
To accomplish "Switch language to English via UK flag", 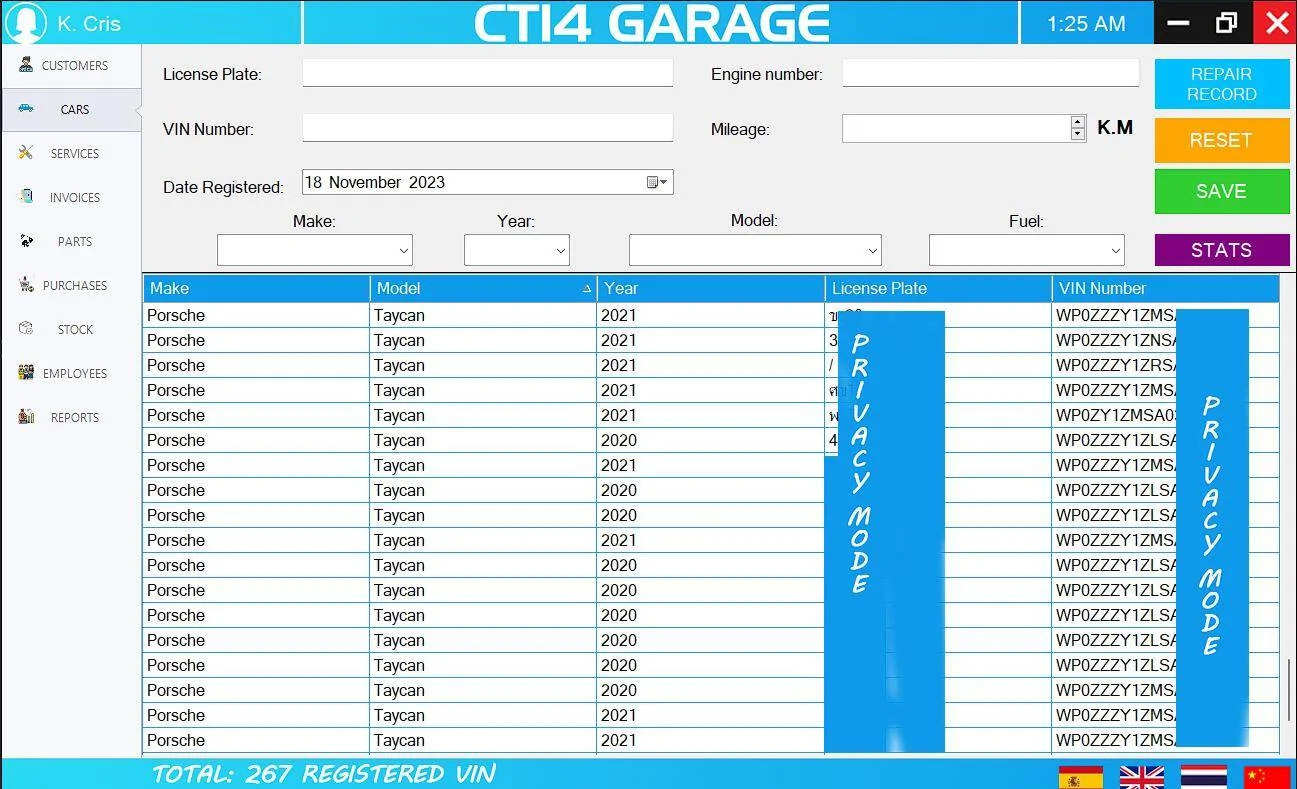I will 1141,777.
